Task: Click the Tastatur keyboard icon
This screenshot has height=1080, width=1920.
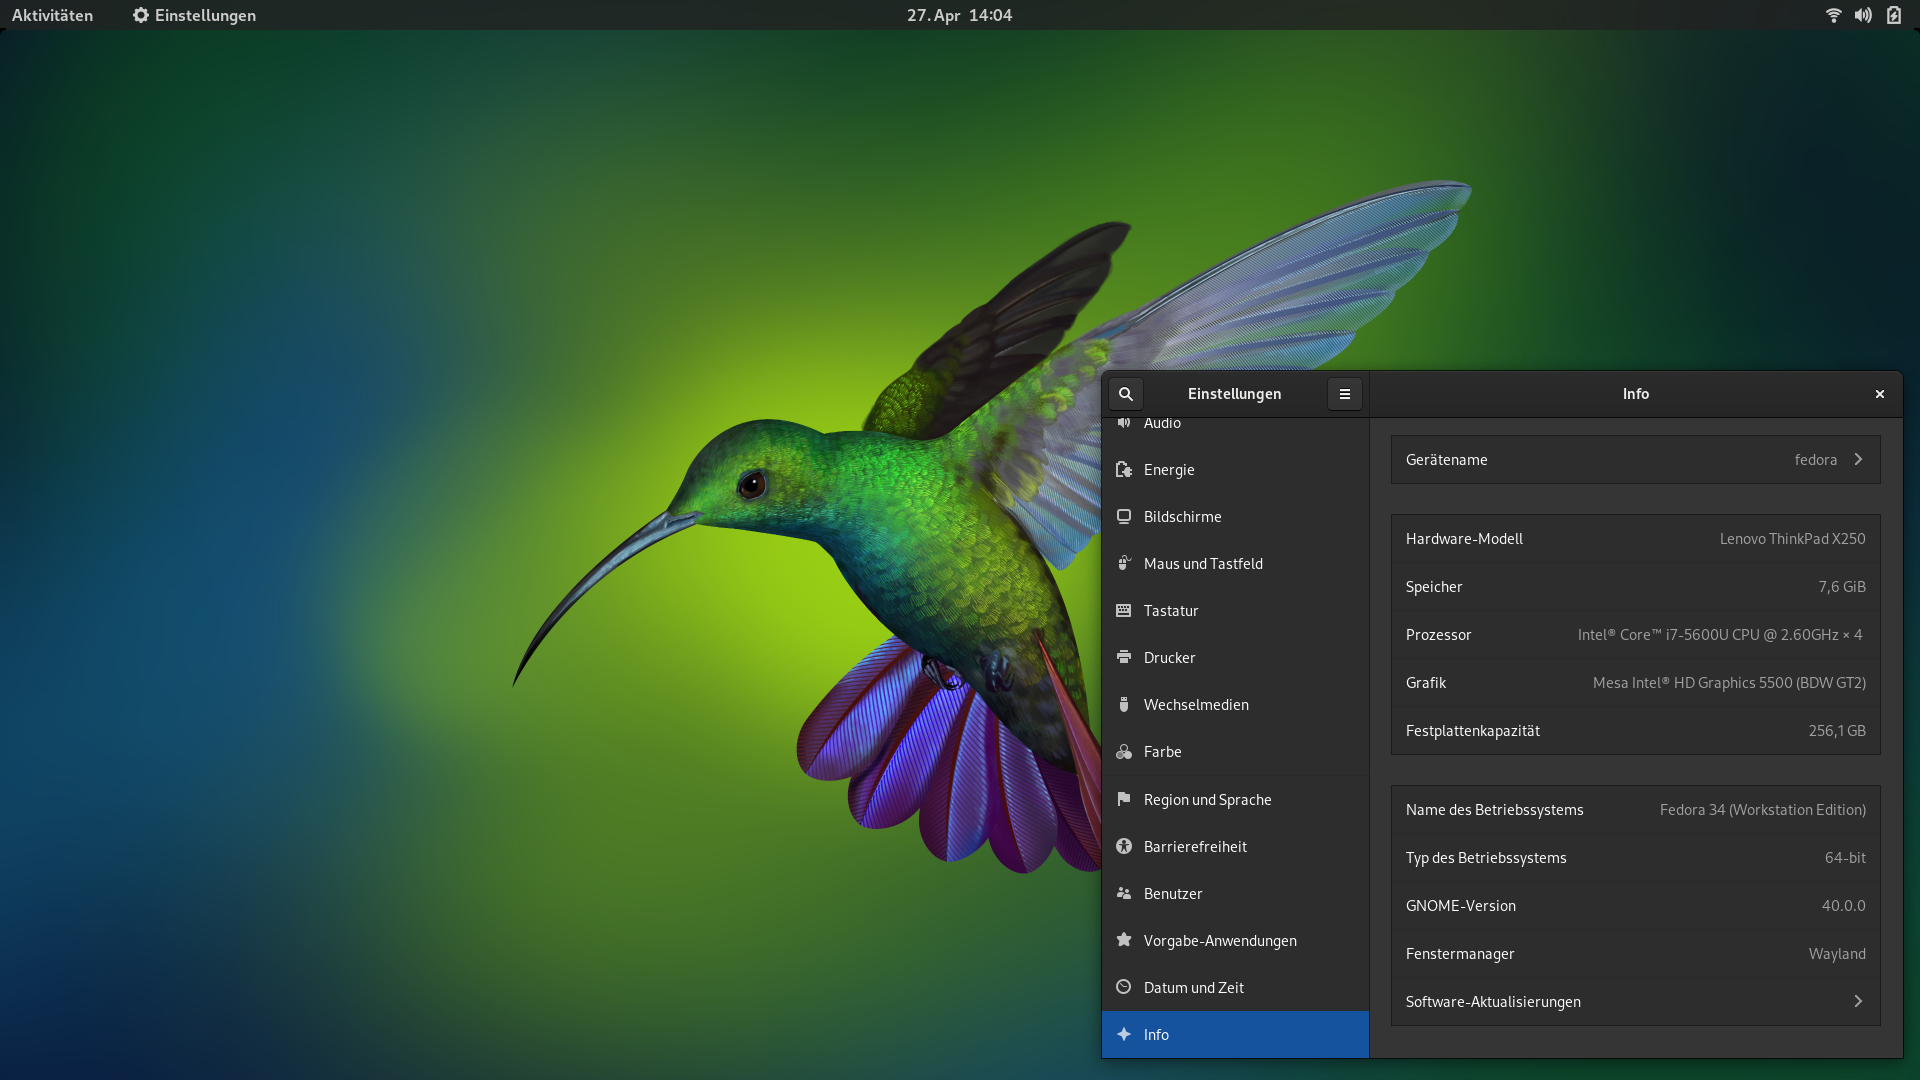Action: 1124,611
